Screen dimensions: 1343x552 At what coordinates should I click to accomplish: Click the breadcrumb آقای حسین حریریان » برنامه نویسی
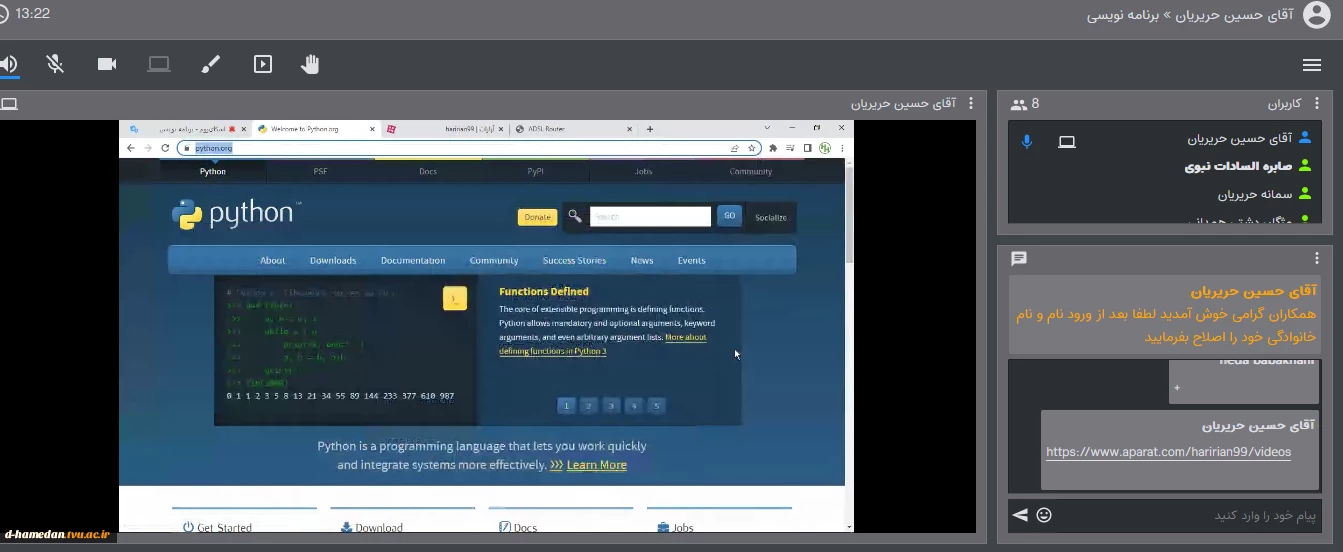click(x=1190, y=15)
